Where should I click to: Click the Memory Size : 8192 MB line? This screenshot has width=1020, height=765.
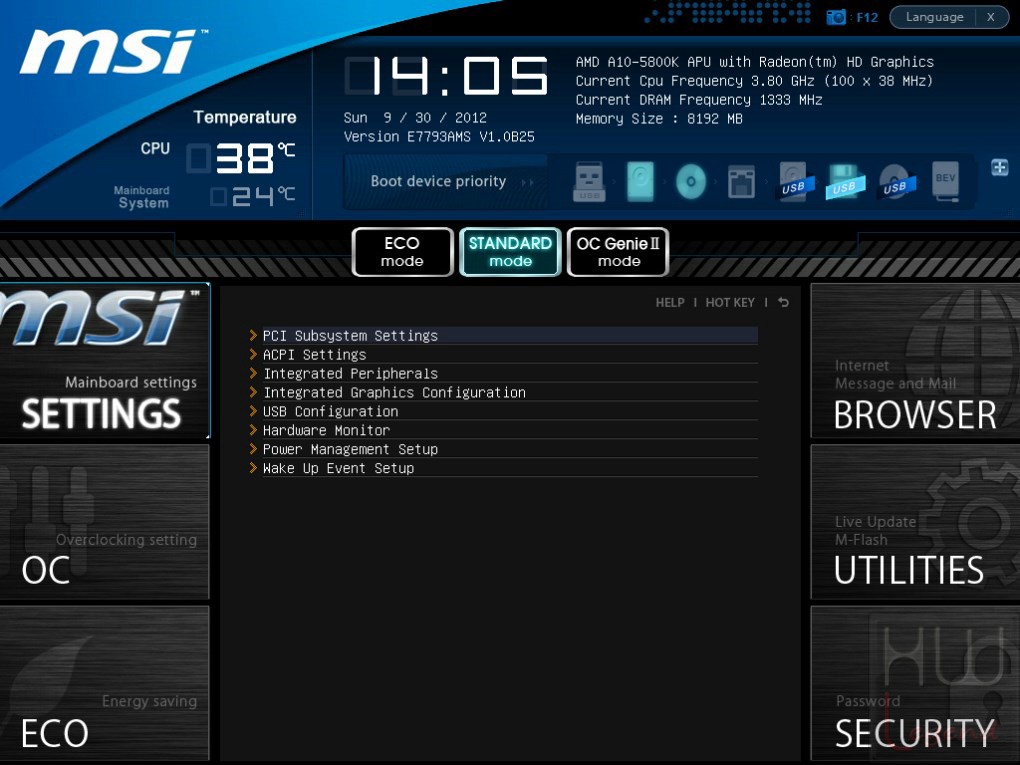(659, 118)
